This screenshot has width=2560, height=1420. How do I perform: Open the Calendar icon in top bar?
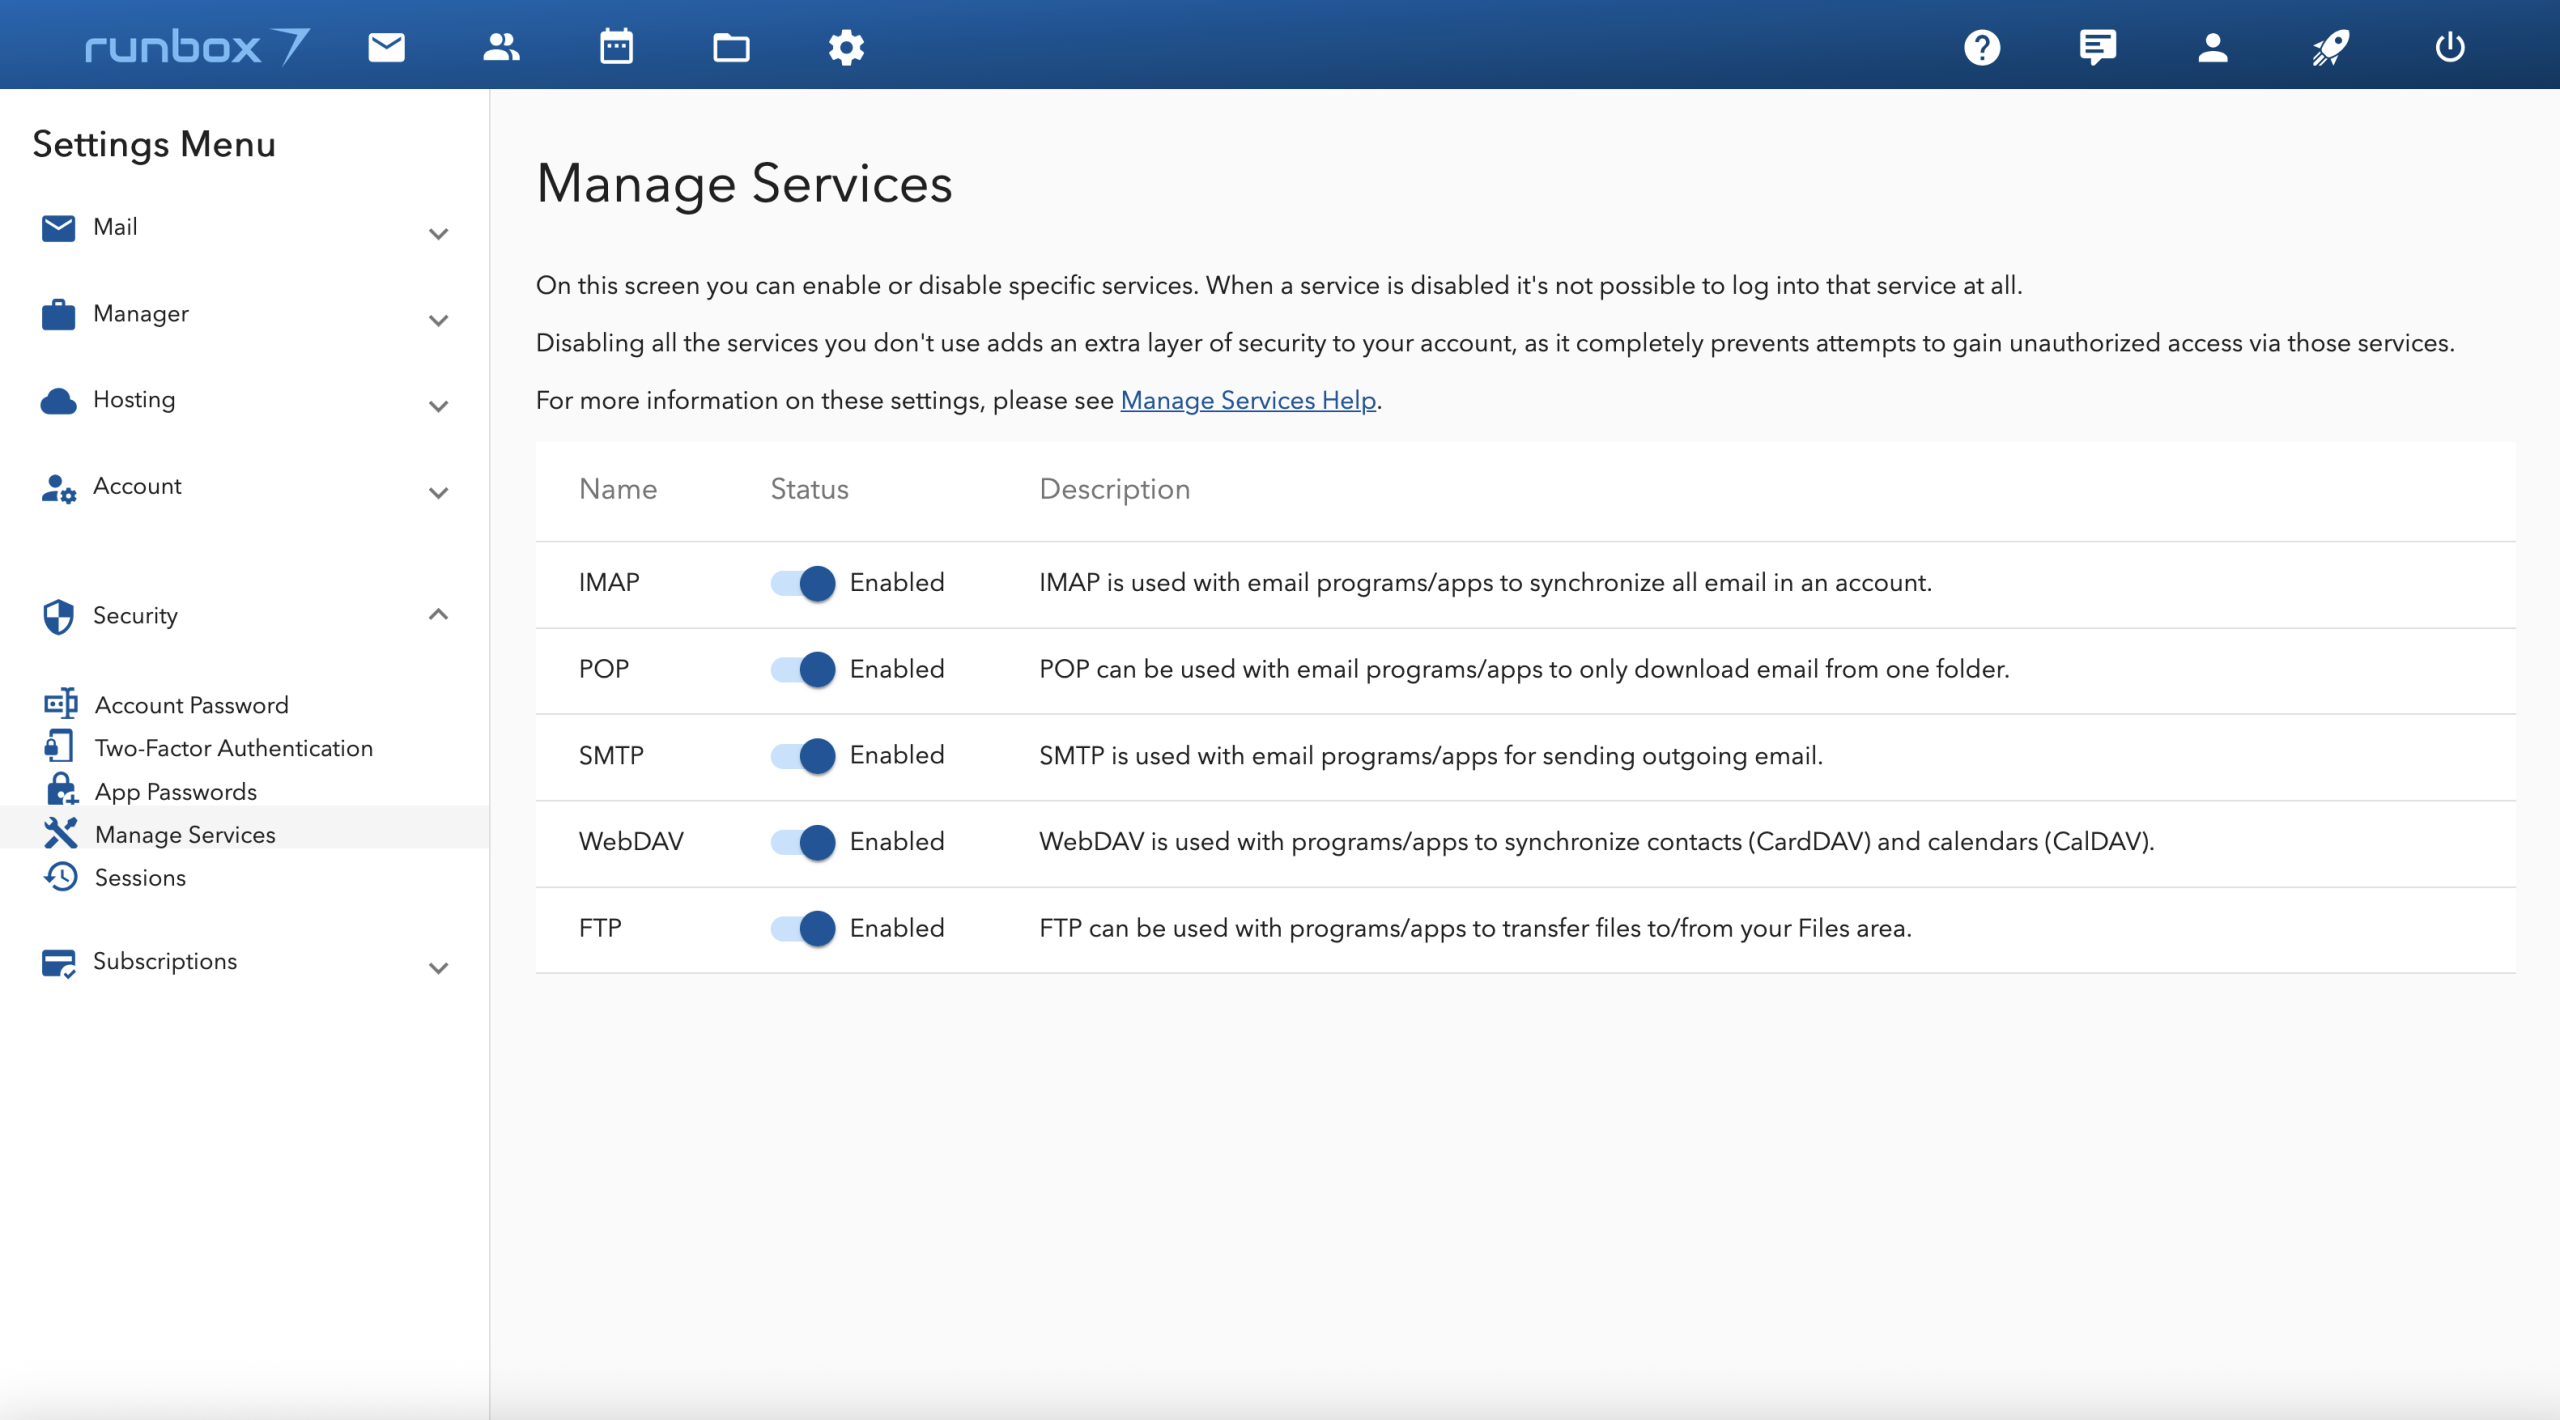pos(616,47)
